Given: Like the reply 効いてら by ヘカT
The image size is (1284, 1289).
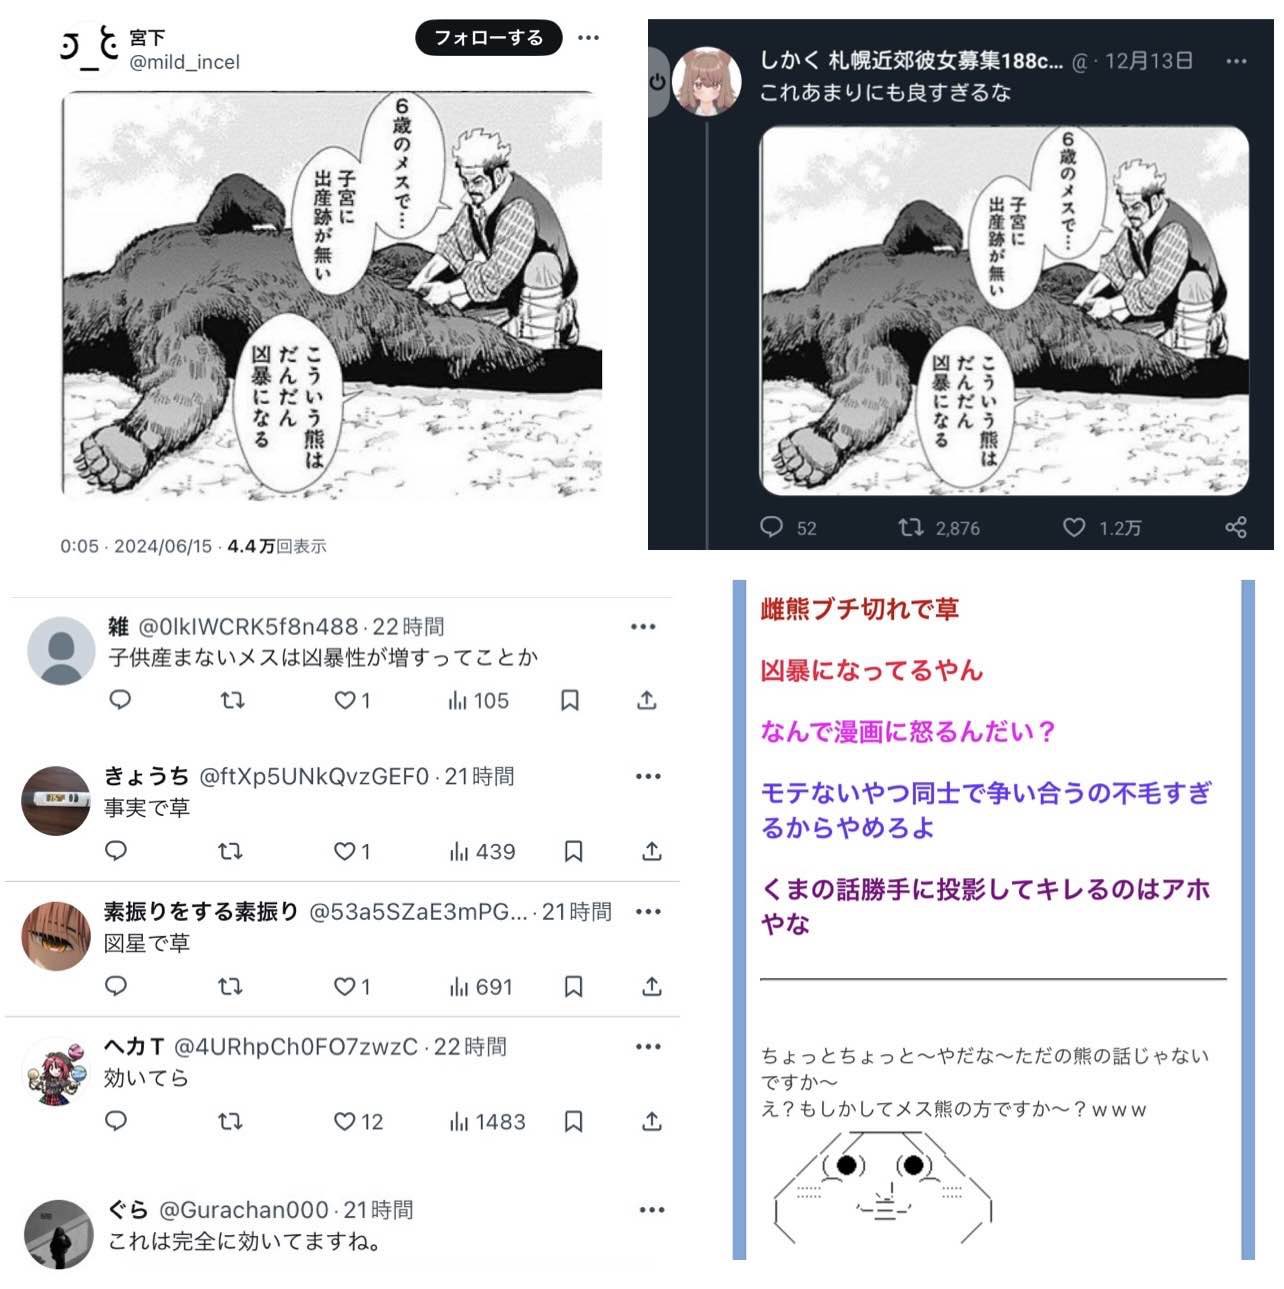Looking at the screenshot, I should pos(344,1121).
